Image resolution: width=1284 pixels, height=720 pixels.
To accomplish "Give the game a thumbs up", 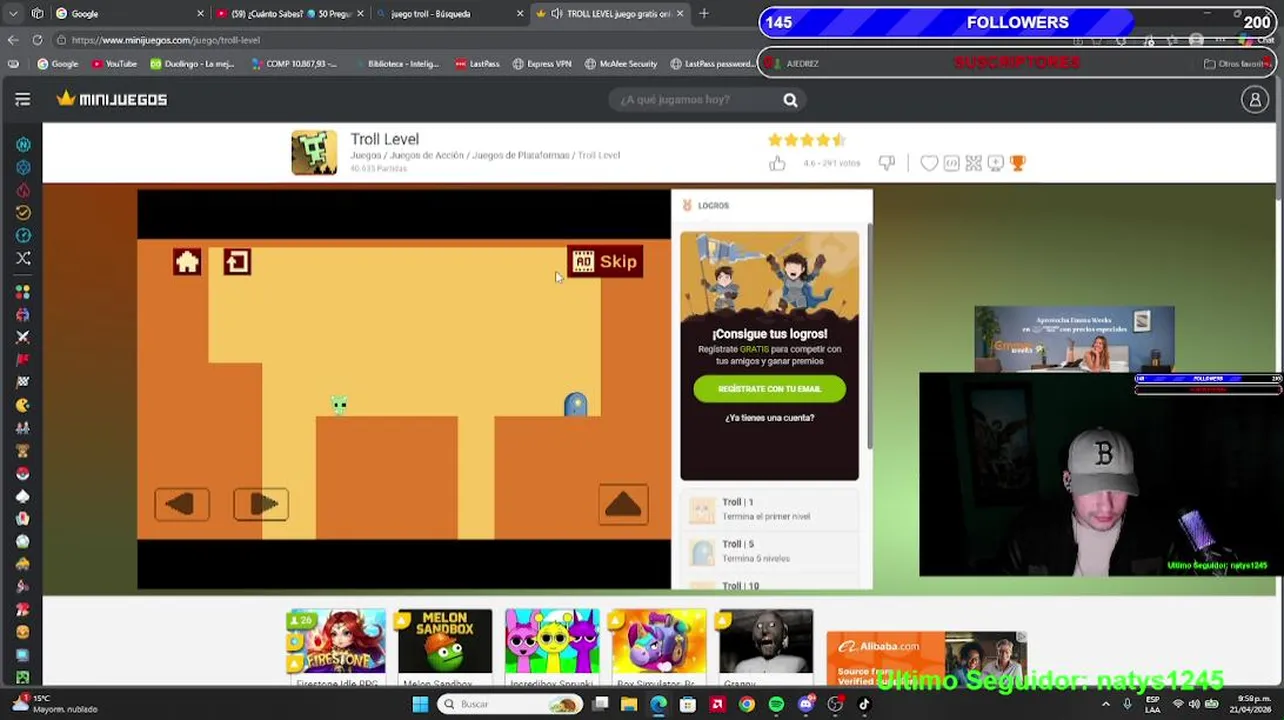I will pos(777,163).
